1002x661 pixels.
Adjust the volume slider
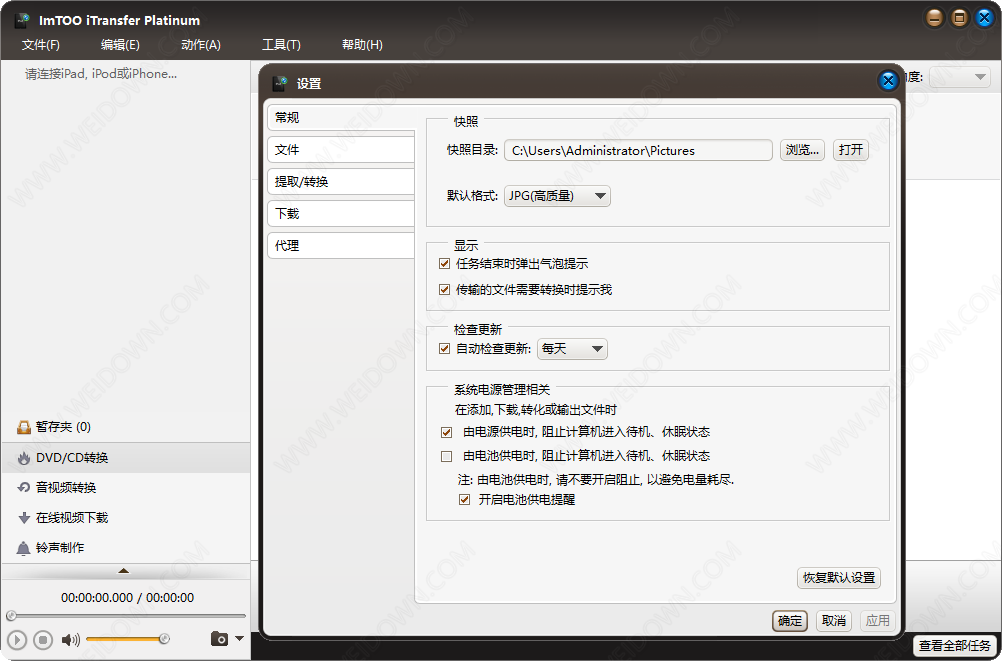click(126, 639)
